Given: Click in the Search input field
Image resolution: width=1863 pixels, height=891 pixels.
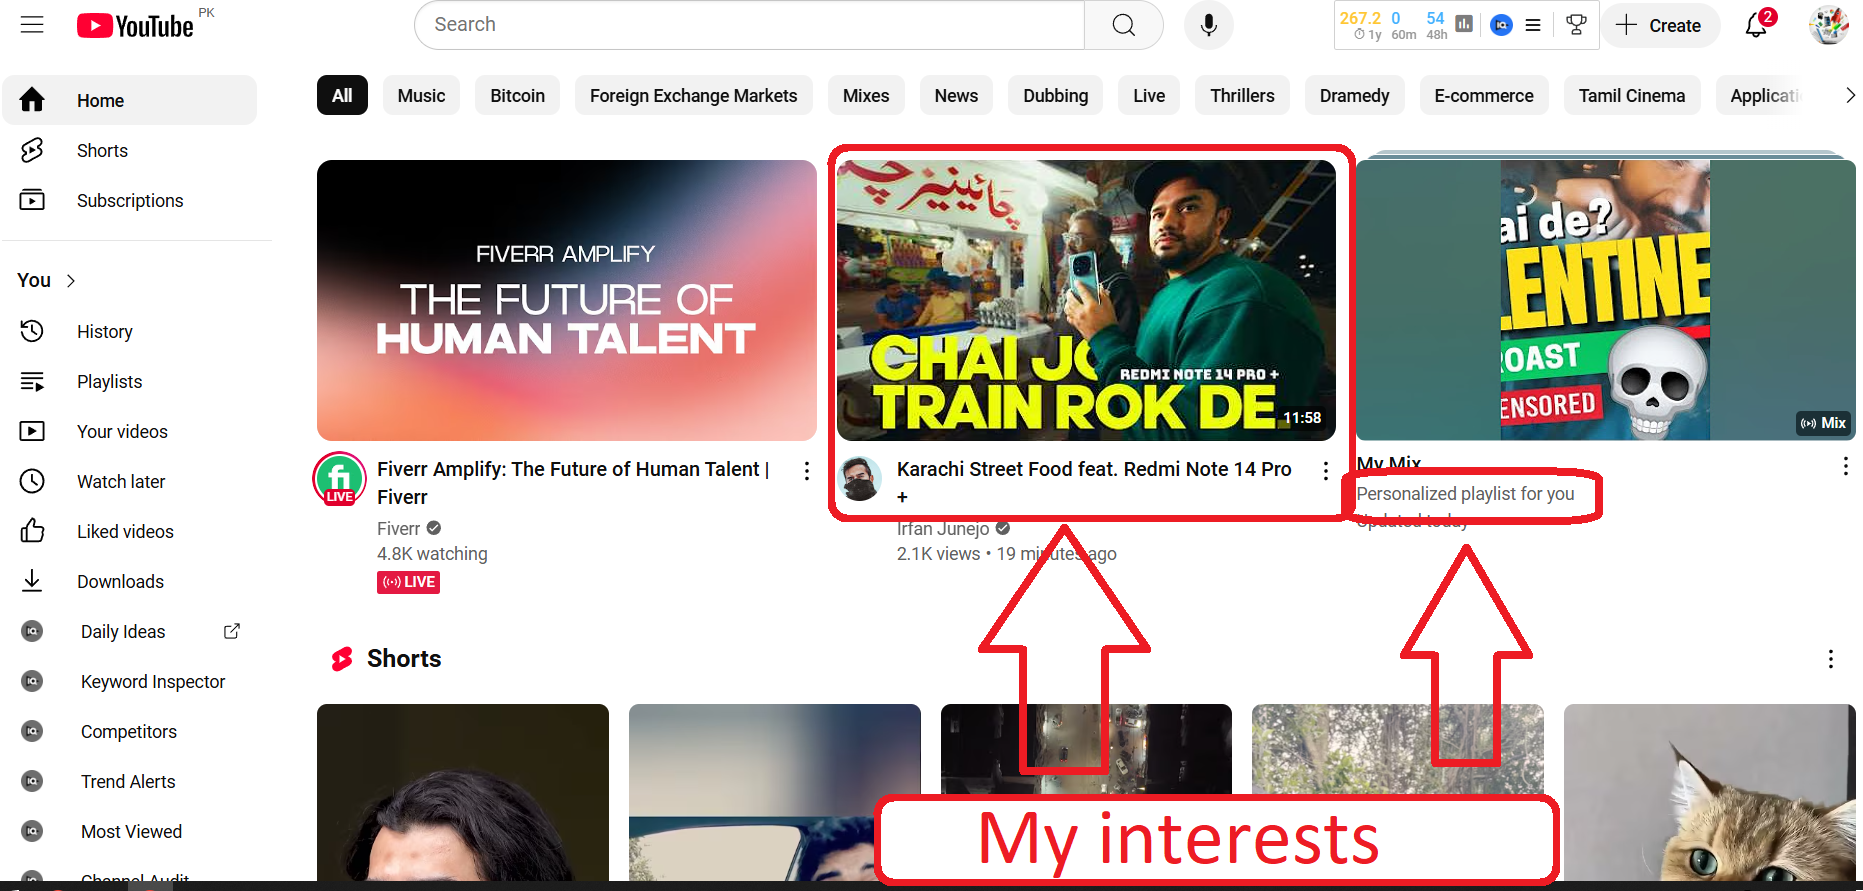Looking at the screenshot, I should (x=750, y=25).
